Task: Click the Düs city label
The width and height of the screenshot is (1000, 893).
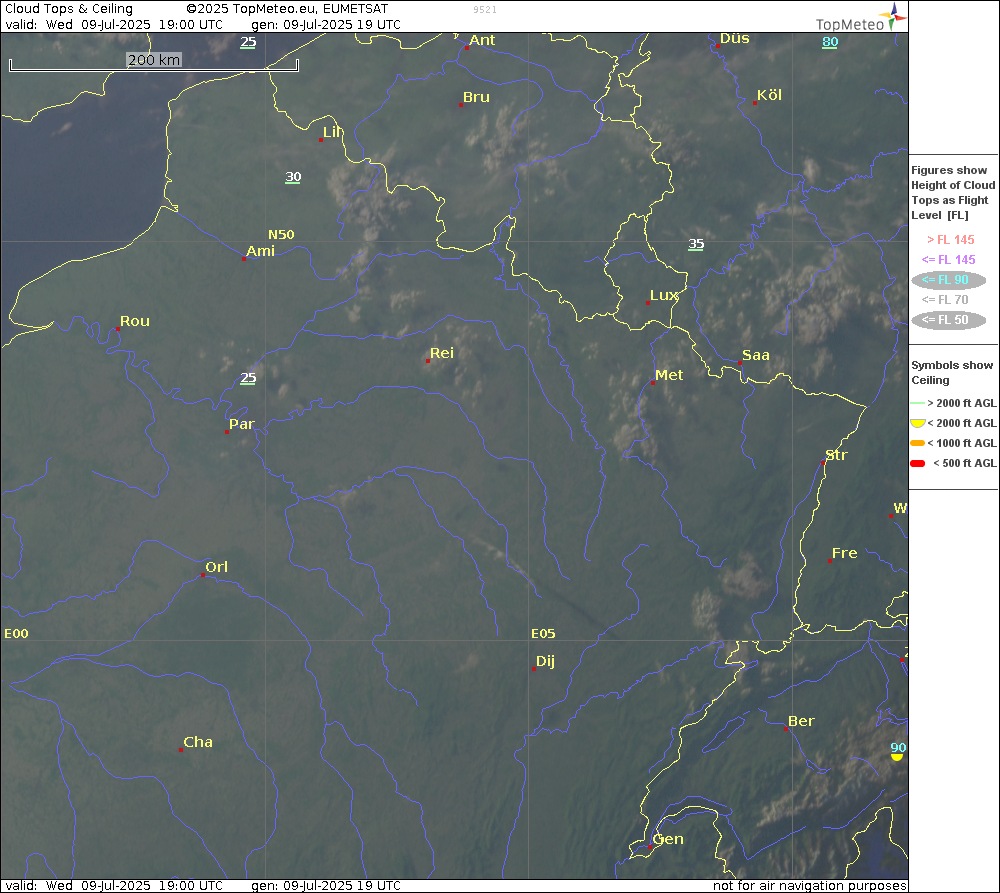Action: pos(734,38)
